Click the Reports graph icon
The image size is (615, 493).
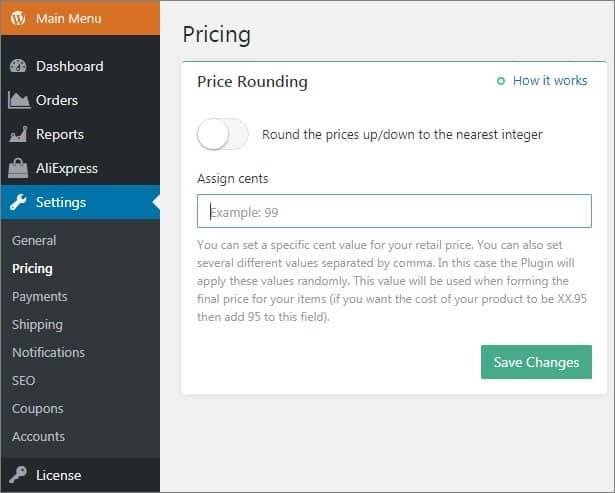[x=18, y=134]
